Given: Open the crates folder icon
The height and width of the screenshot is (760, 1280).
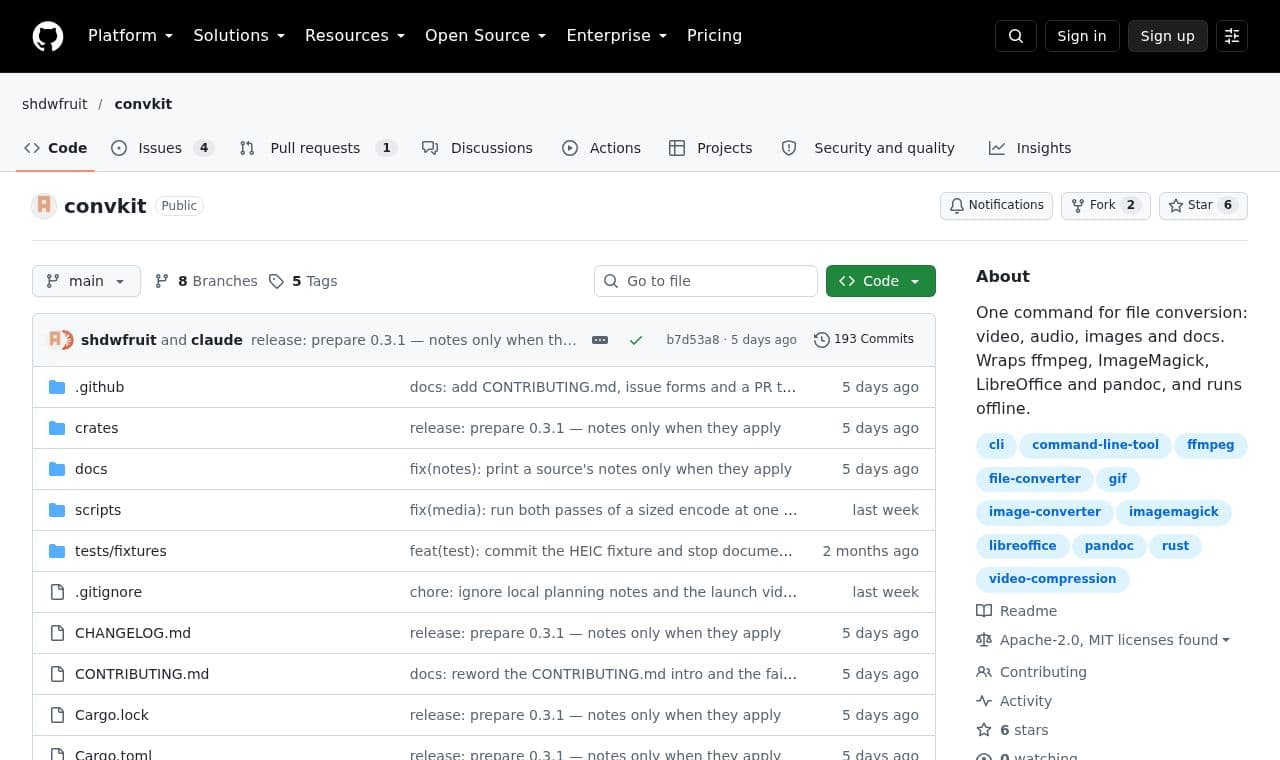Looking at the screenshot, I should tap(57, 428).
